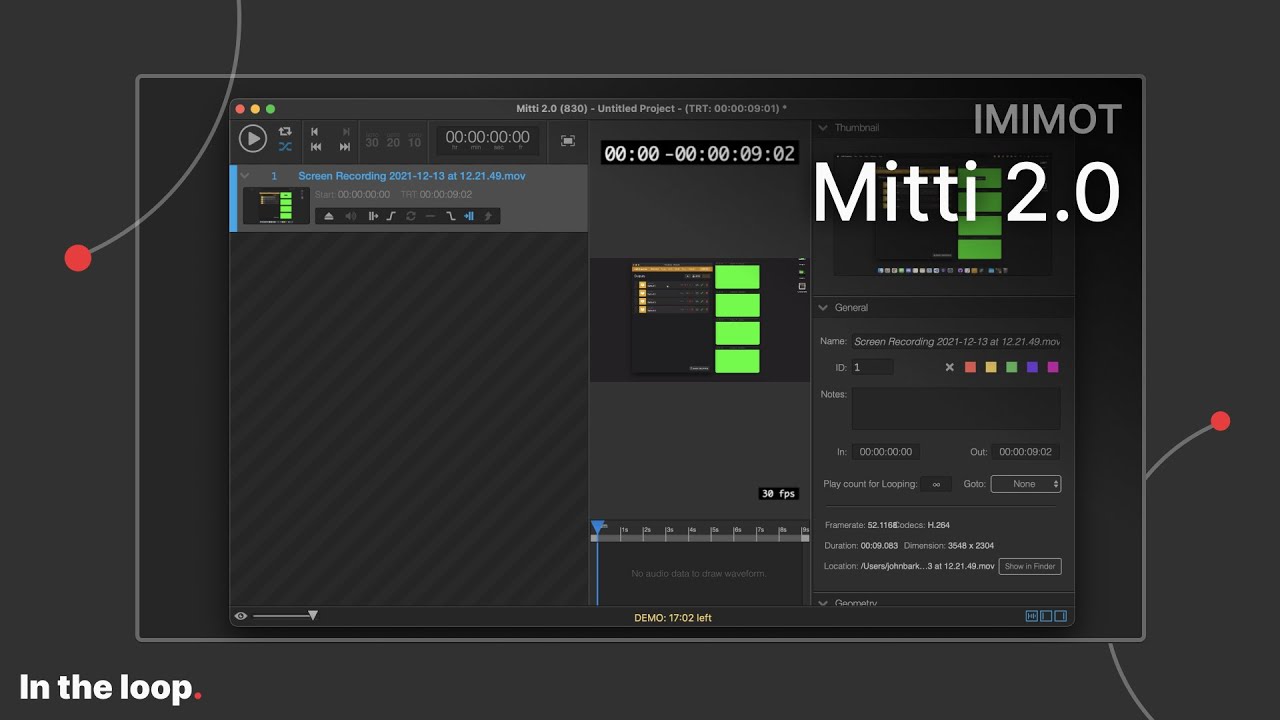
Task: Pick the green cue color swatch
Action: pyautogui.click(x=1011, y=367)
